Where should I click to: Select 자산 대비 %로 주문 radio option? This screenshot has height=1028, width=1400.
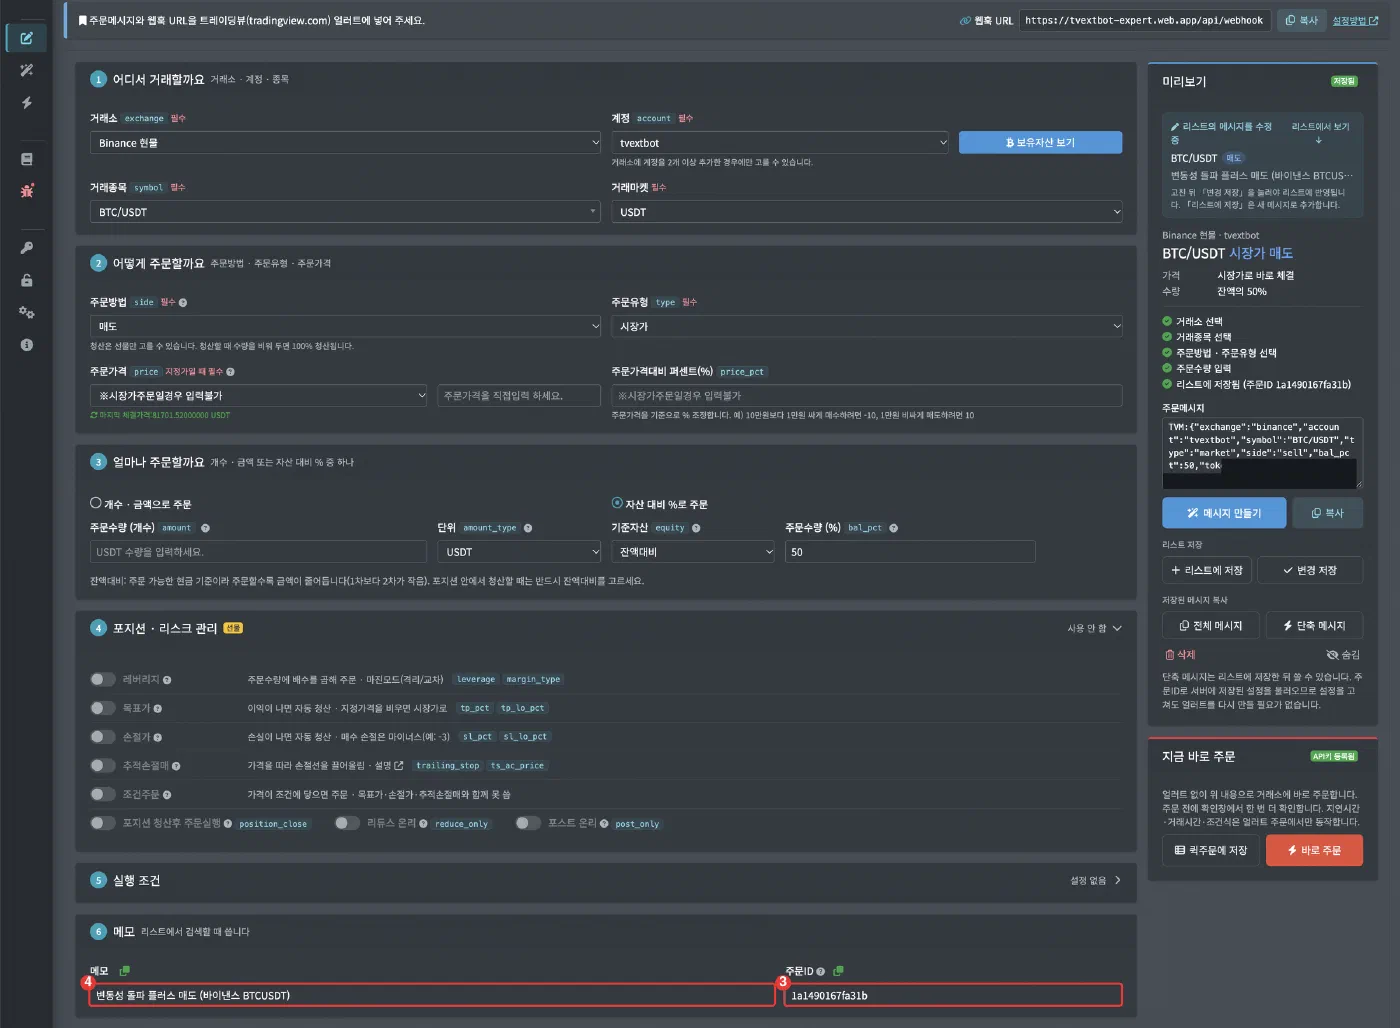(x=617, y=503)
